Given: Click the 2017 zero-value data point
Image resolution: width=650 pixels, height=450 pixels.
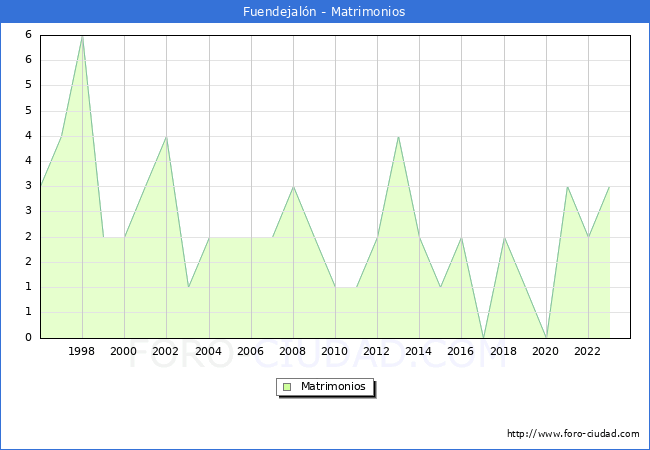Looking at the screenshot, I should [x=483, y=337].
